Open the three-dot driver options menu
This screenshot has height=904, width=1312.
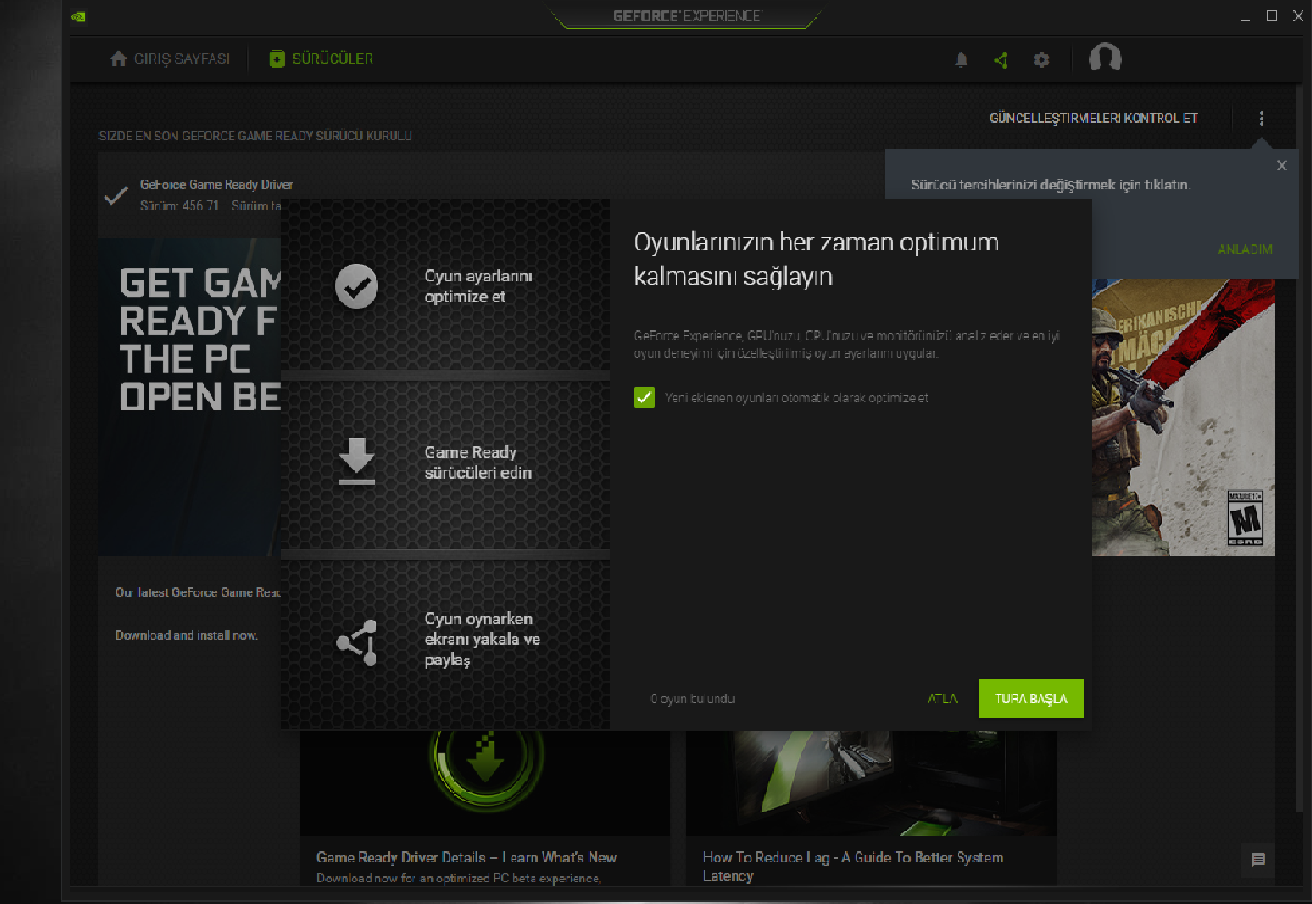coord(1261,119)
